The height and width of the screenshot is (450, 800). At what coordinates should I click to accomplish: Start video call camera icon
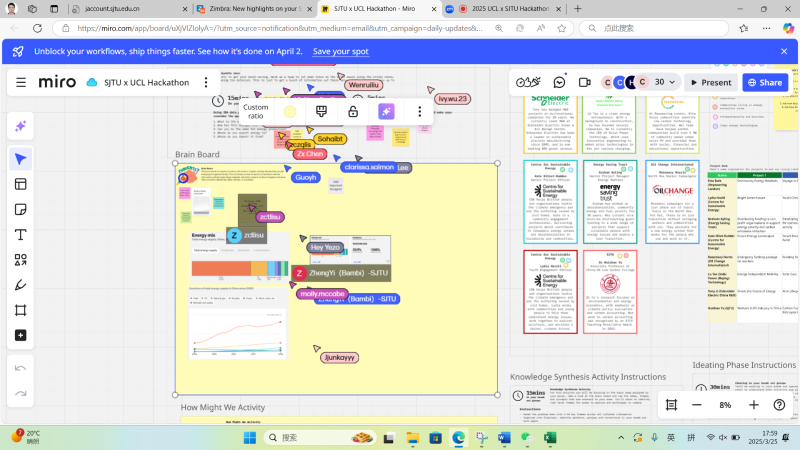click(585, 82)
